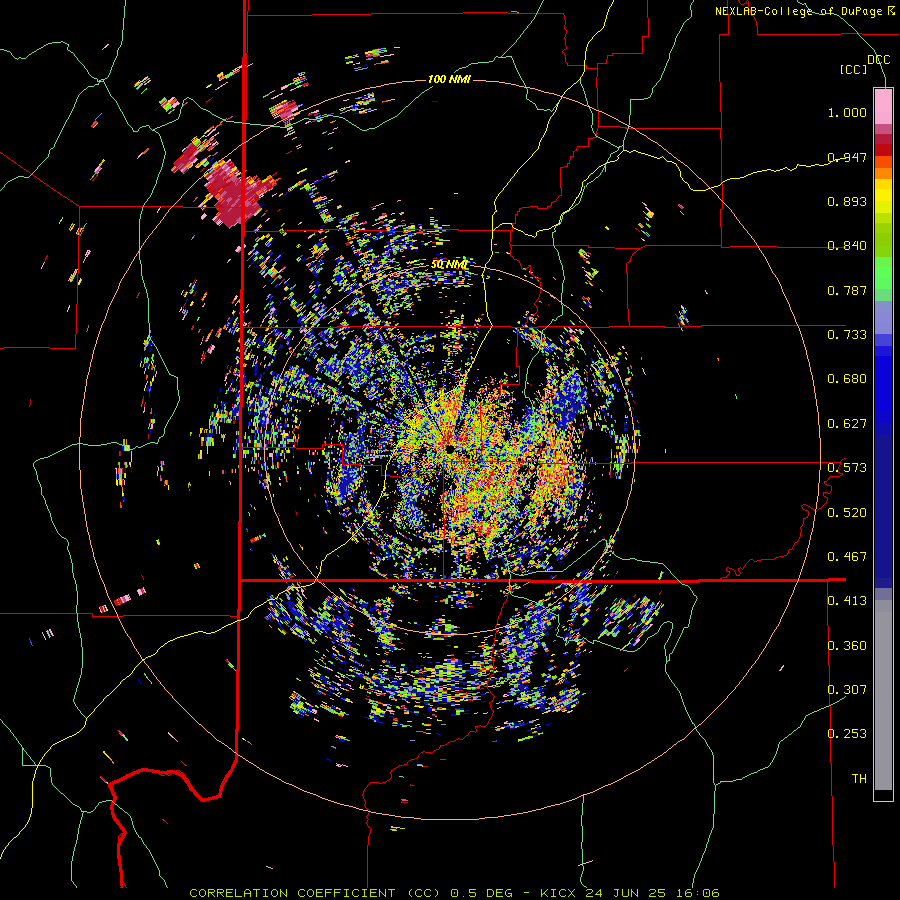Screen dimensions: 900x900
Task: Select the 0.467 legend value
Action: click(847, 557)
